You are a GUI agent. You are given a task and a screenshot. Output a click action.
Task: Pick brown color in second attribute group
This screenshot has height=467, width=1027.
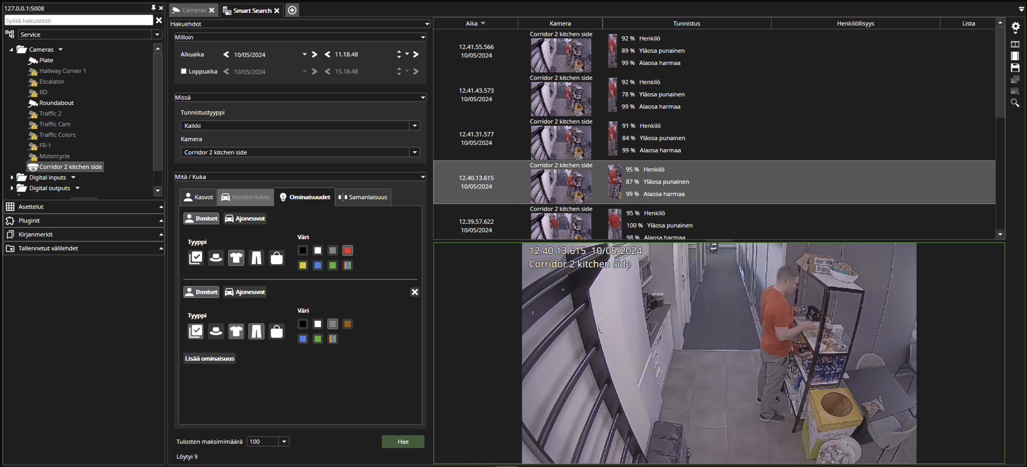tap(348, 324)
